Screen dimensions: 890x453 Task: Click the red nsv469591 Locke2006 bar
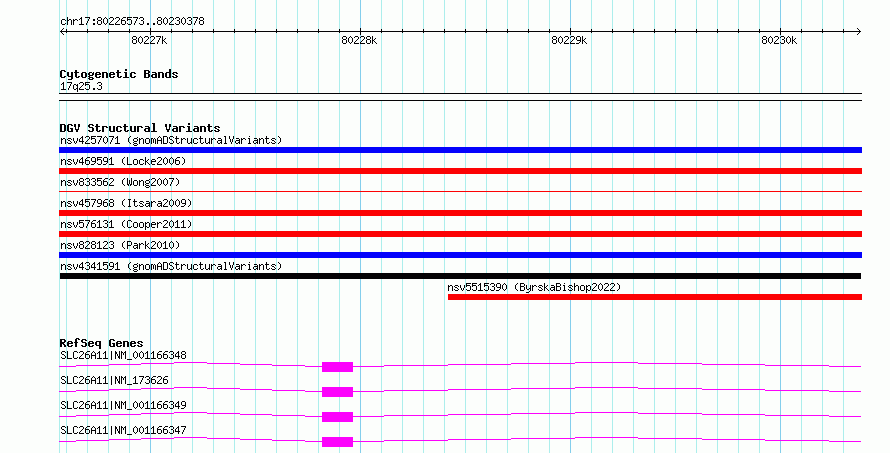(x=460, y=171)
